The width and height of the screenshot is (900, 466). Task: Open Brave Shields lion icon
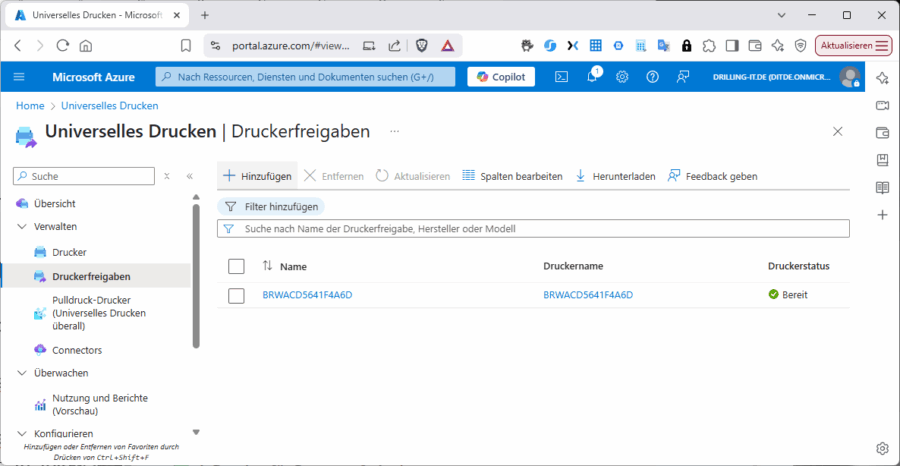pos(422,46)
